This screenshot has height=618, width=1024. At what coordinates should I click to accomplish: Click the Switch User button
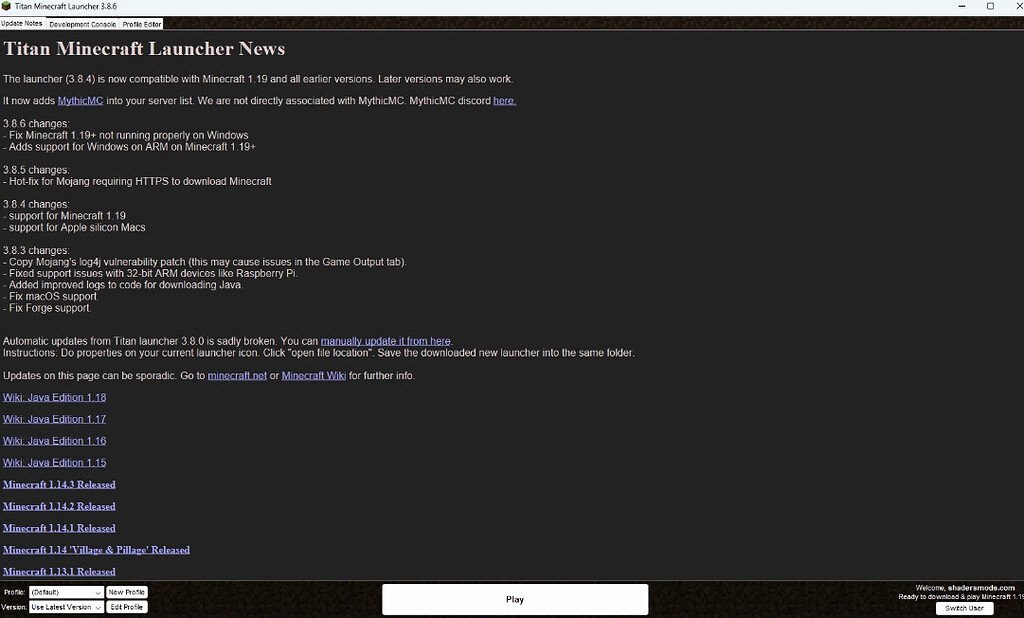[964, 608]
